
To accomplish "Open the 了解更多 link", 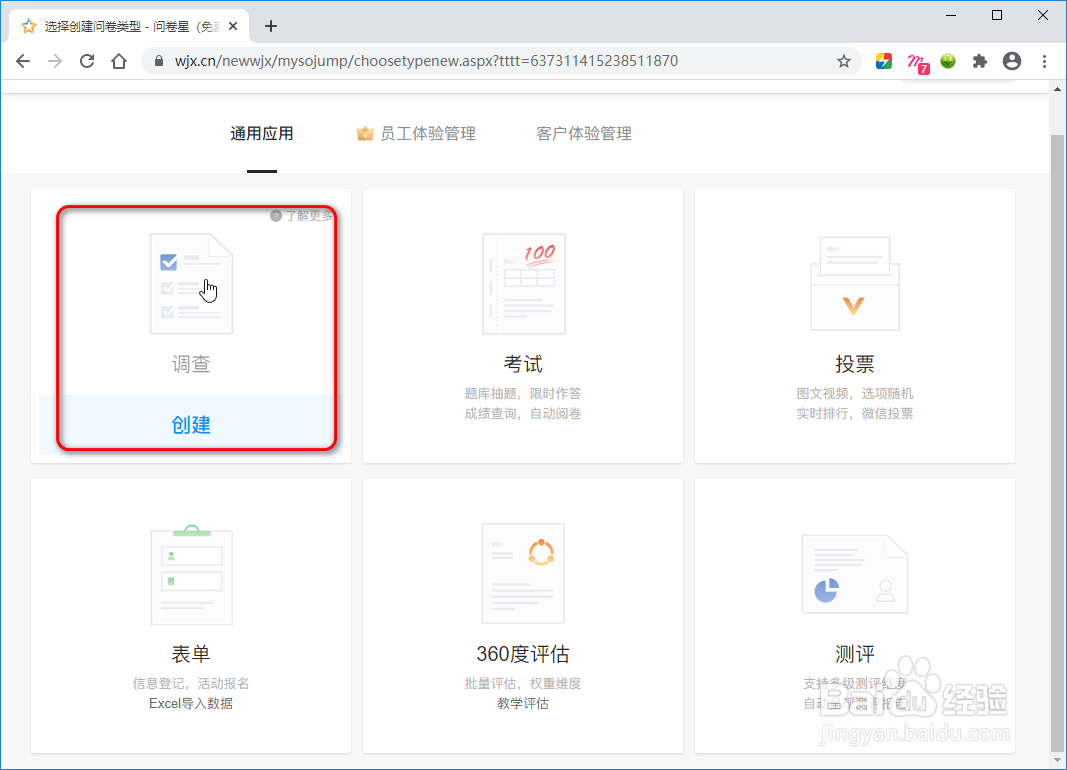I will (x=301, y=214).
